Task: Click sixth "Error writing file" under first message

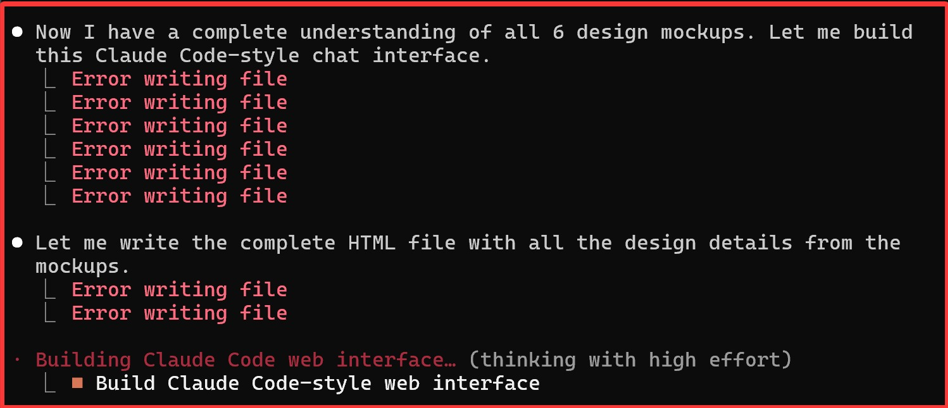Action: 179,196
